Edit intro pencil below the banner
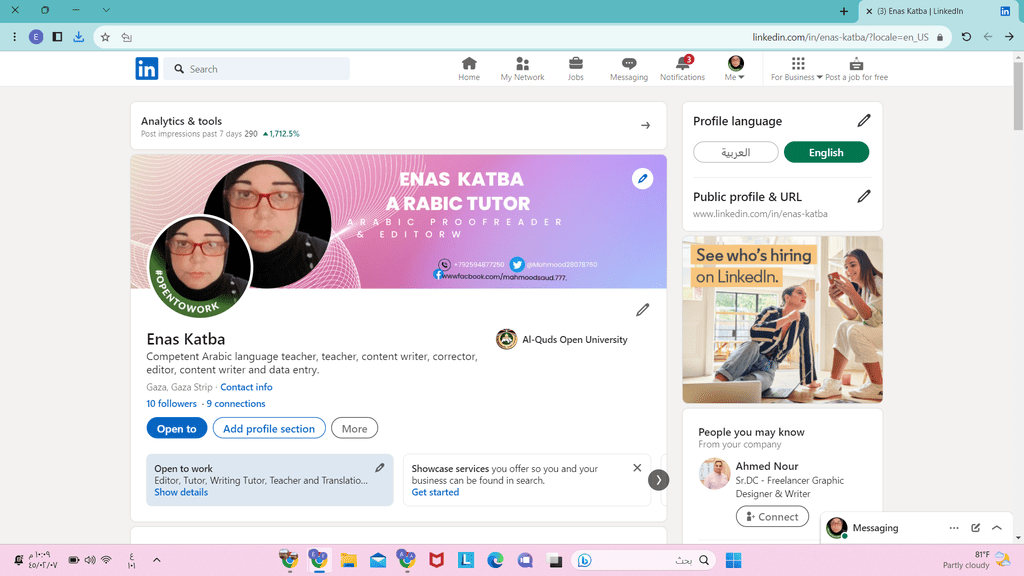Screen dimensions: 1024x576 pyautogui.click(x=643, y=310)
